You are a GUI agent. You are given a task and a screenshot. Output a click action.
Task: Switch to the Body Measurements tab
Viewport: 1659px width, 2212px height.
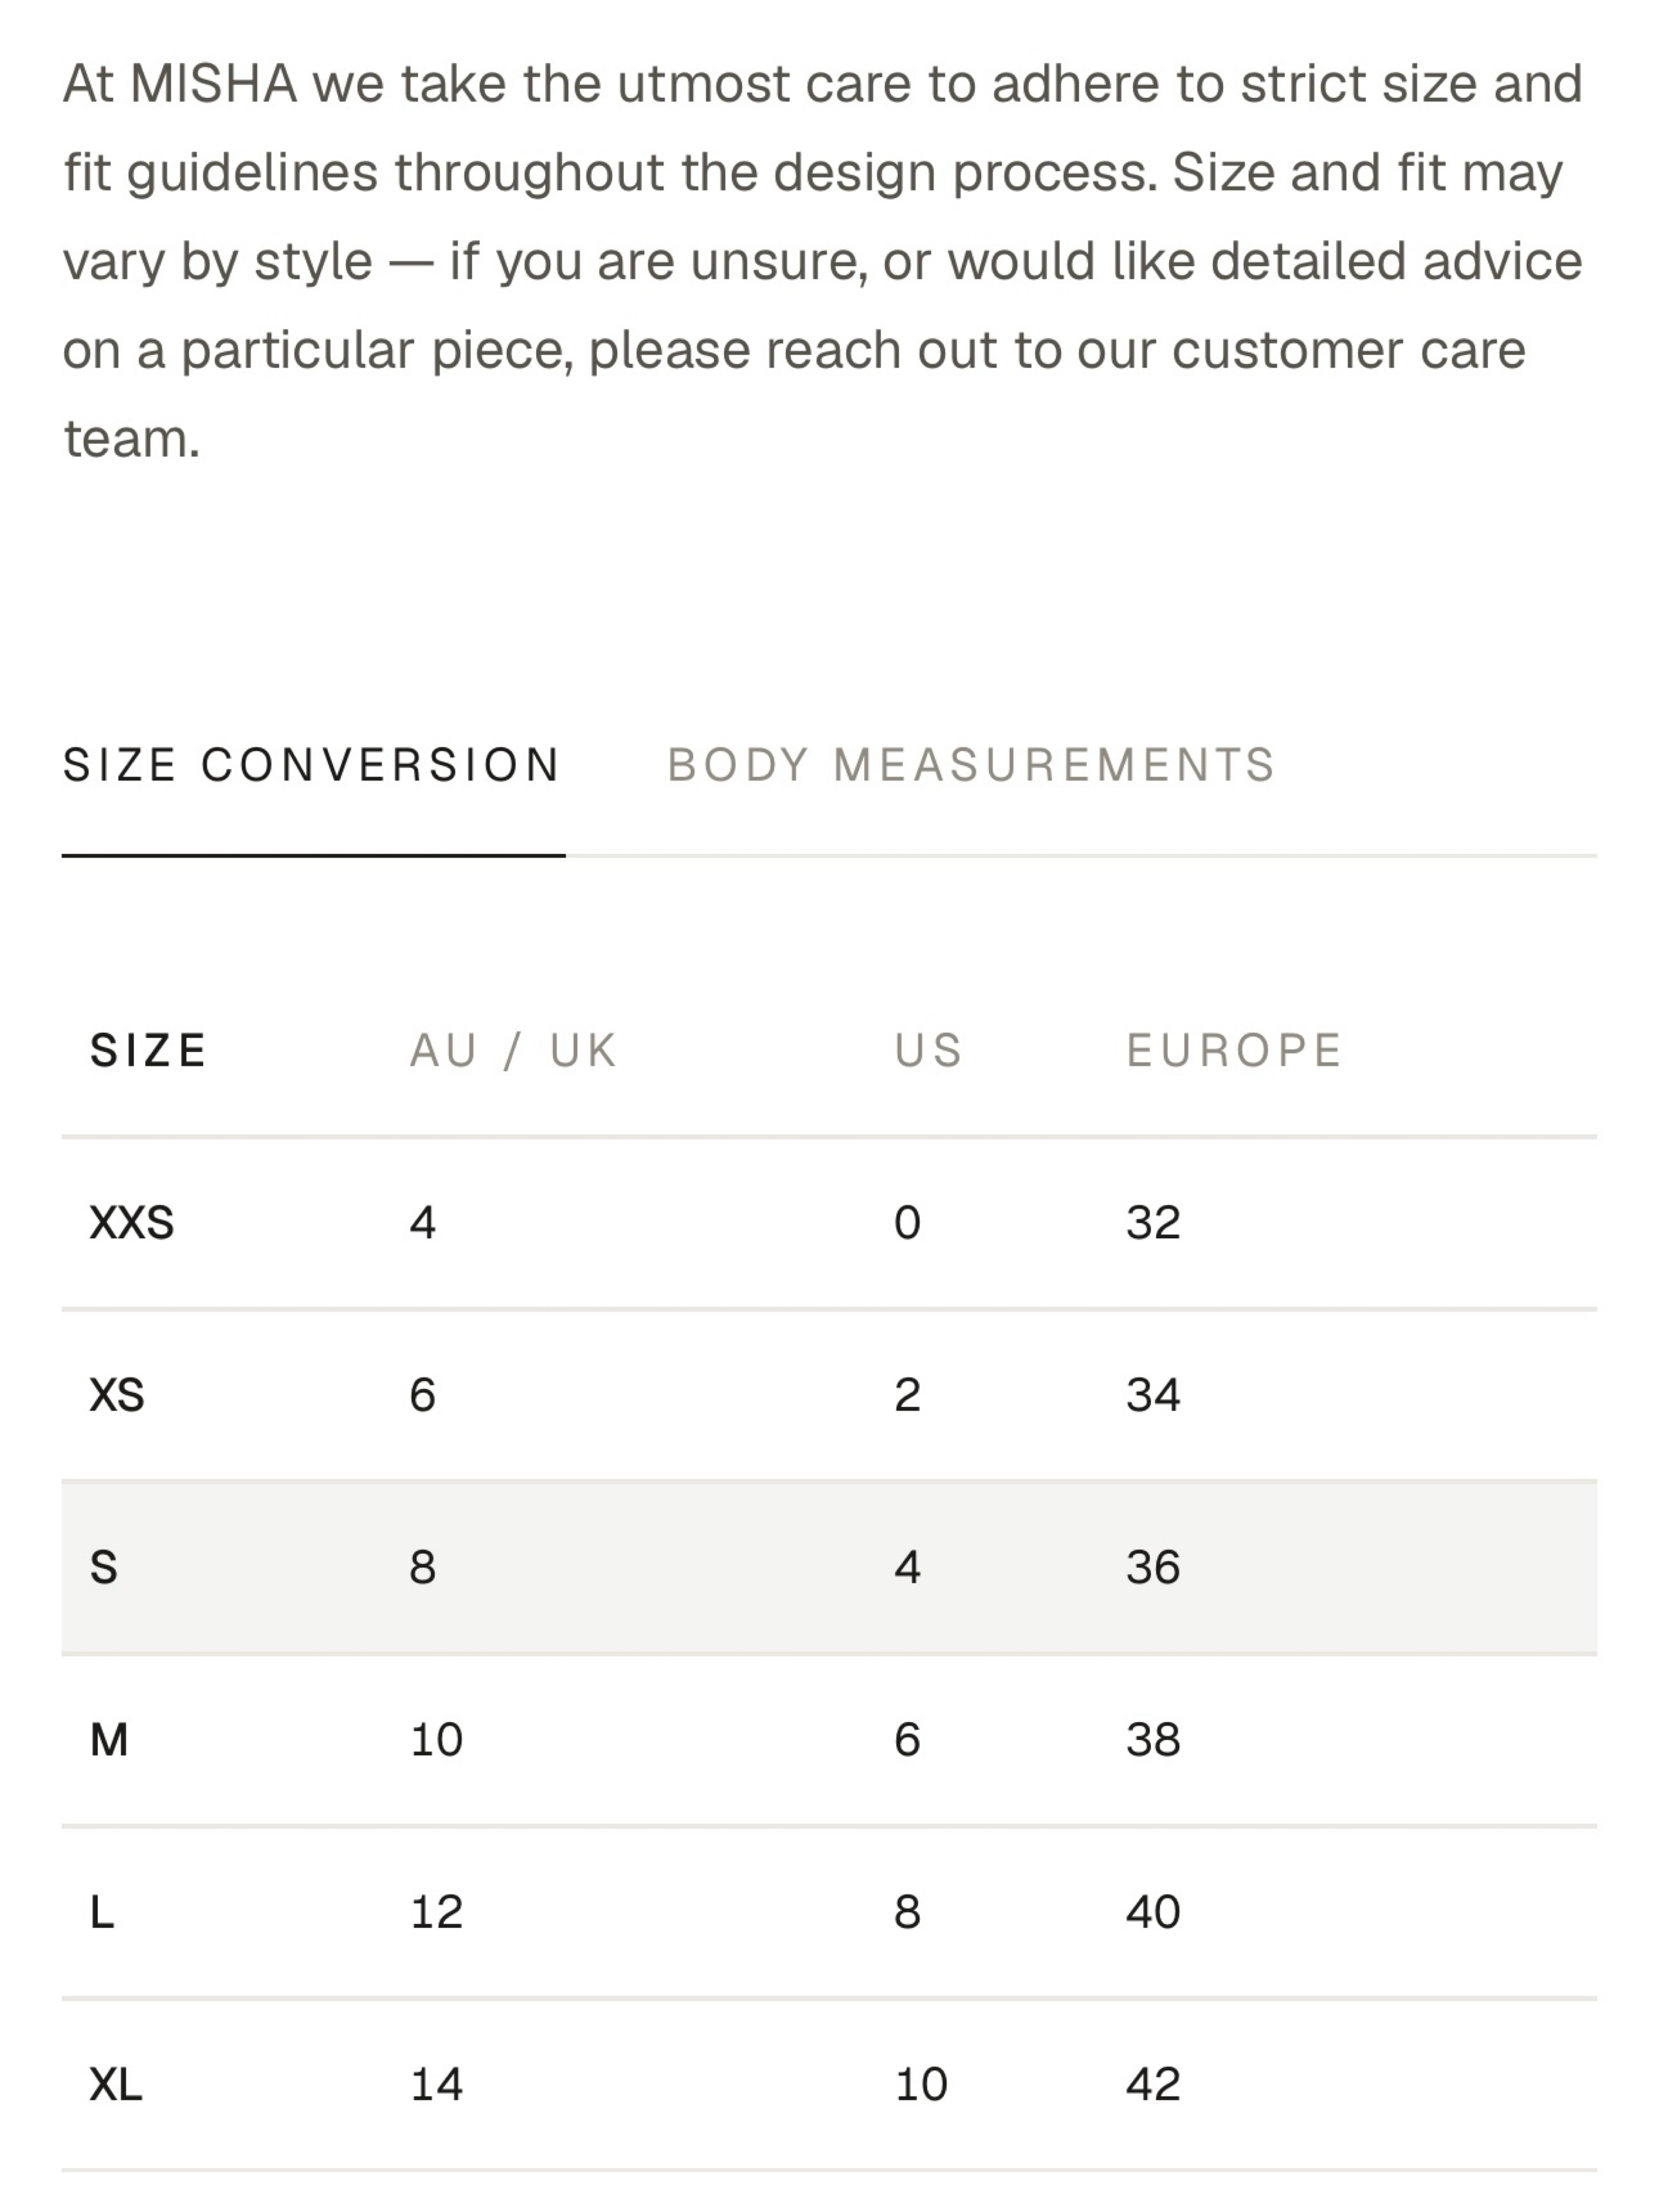(972, 765)
